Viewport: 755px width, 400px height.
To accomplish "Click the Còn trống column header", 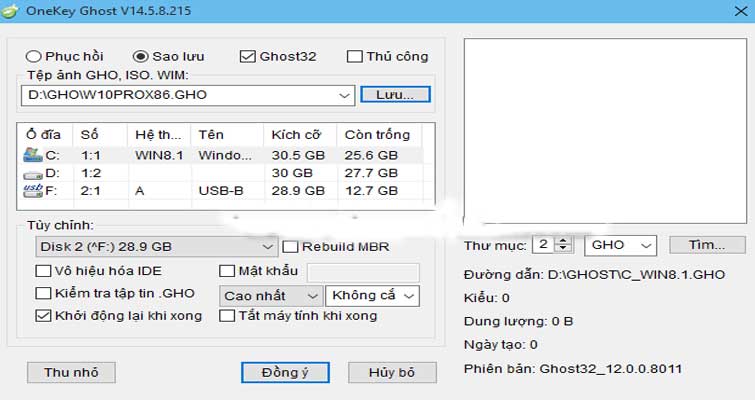I will [x=379, y=134].
